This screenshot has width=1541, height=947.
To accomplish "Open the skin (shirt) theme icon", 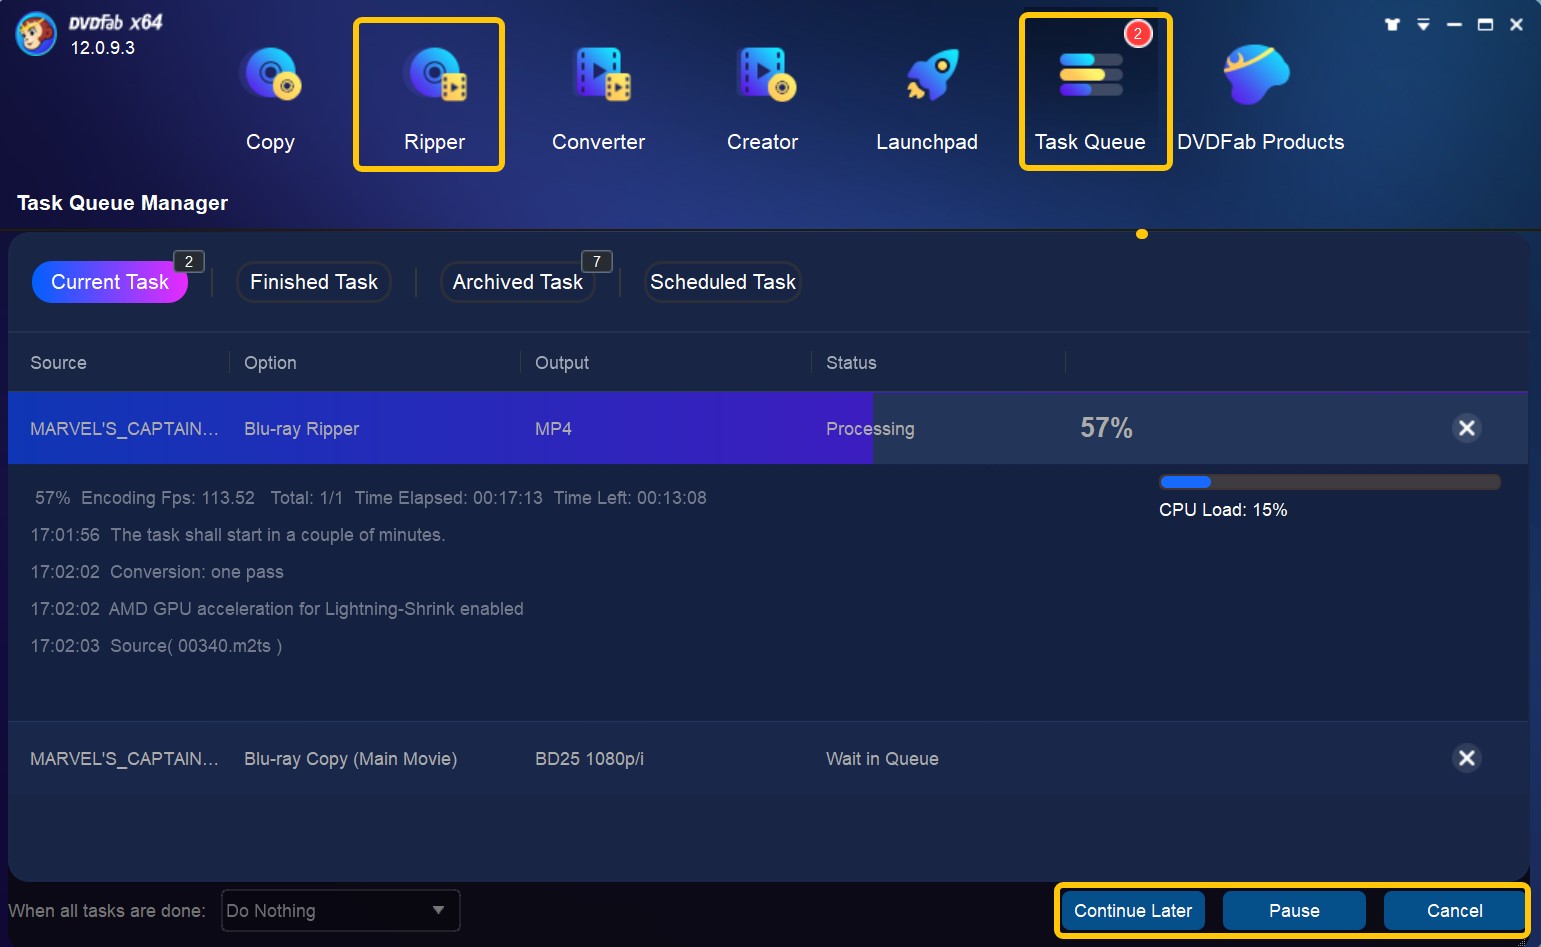I will point(1392,25).
